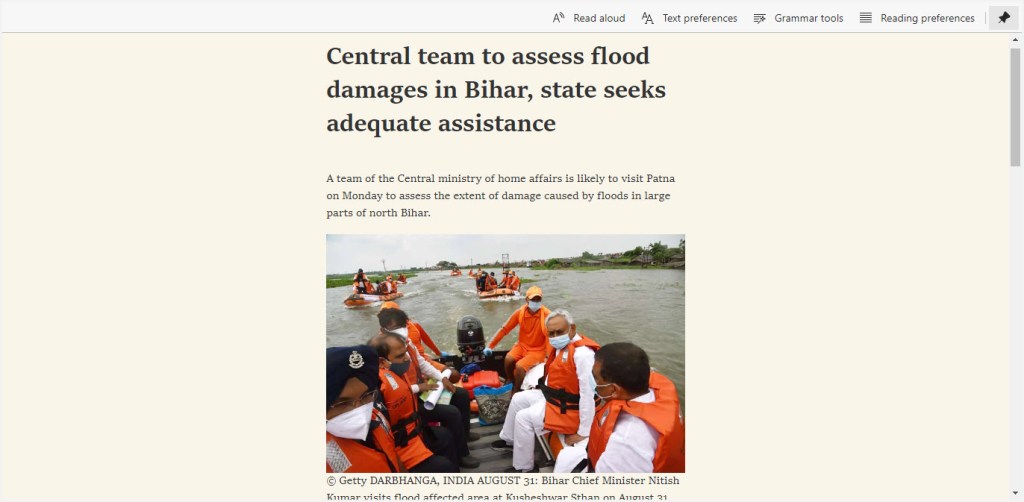Select the flood rescue boat photo
Image resolution: width=1024 pixels, height=502 pixels.
(x=505, y=353)
